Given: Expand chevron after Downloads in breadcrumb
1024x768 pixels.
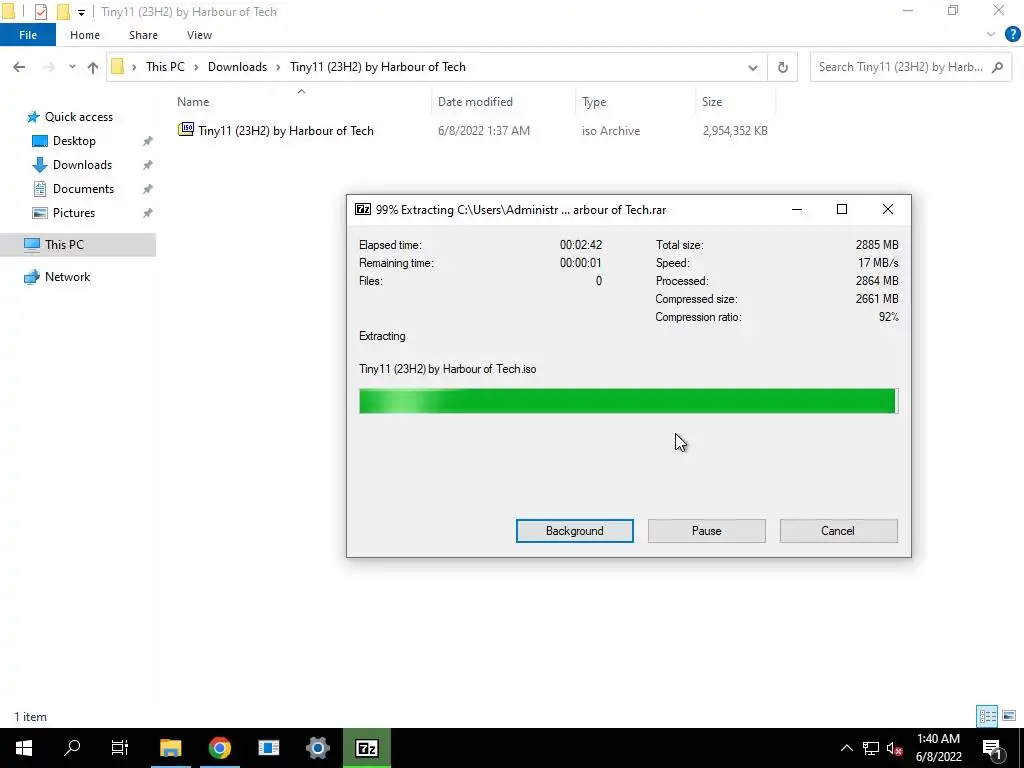Looking at the screenshot, I should tap(278, 67).
